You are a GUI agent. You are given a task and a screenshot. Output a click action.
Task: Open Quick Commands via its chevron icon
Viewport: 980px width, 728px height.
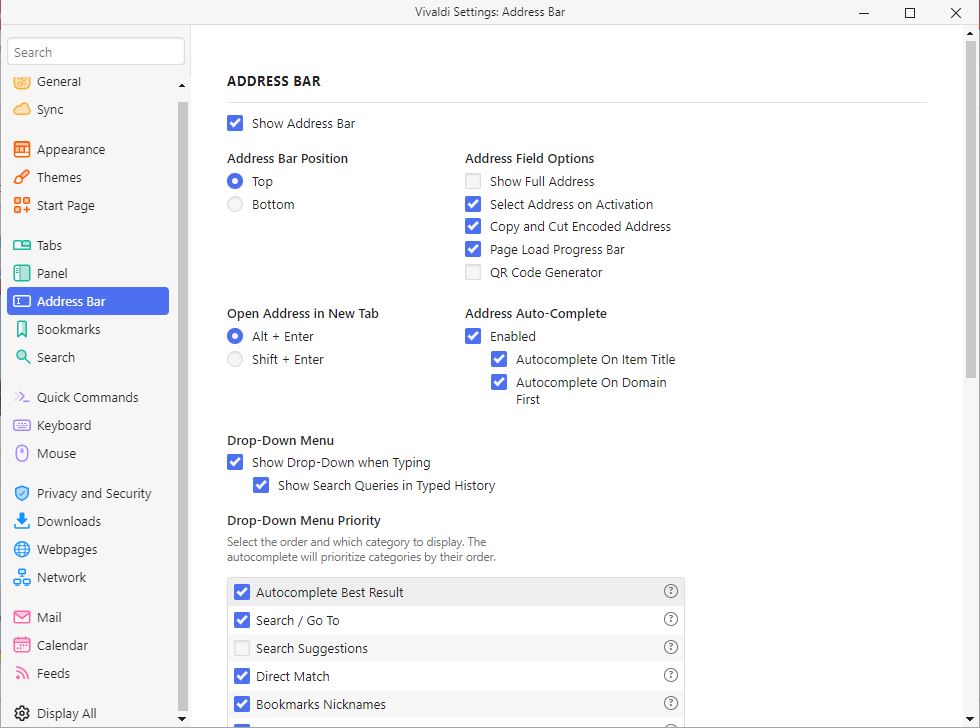coord(22,397)
